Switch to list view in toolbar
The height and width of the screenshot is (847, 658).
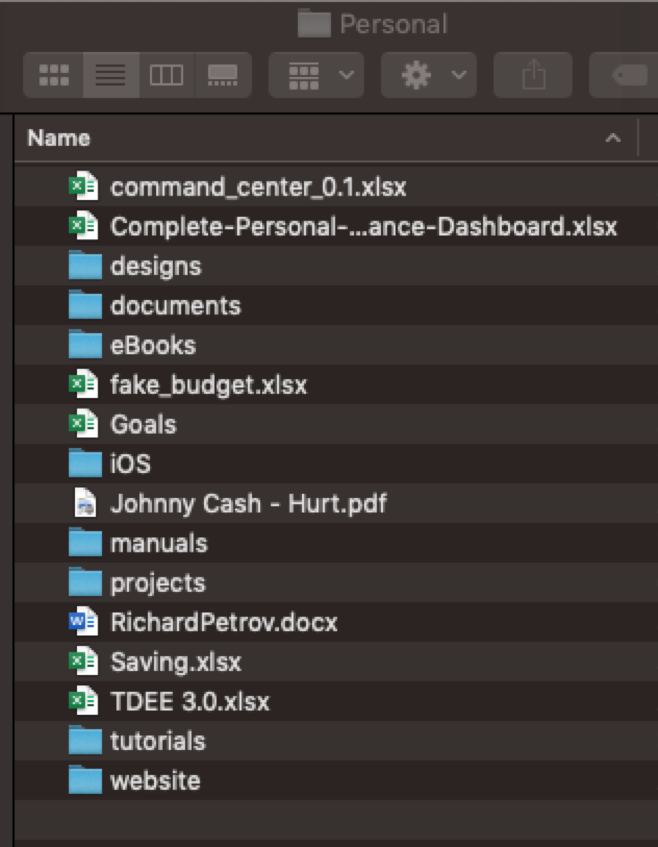111,75
